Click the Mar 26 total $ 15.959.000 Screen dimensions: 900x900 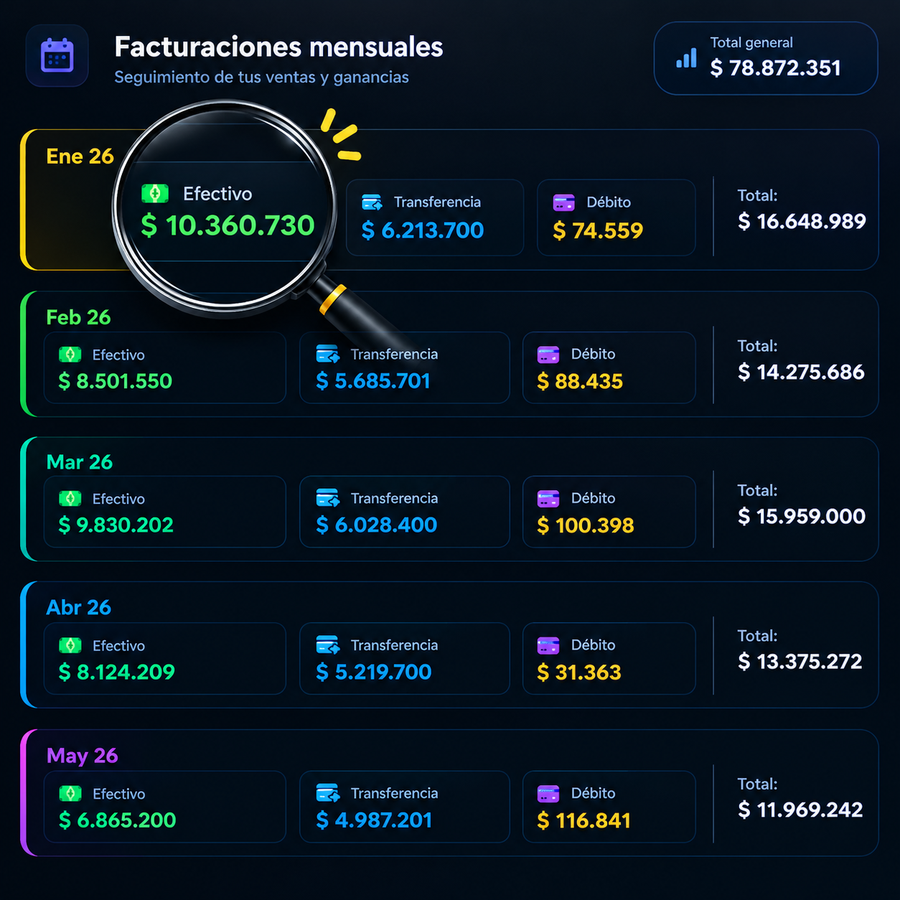click(802, 516)
